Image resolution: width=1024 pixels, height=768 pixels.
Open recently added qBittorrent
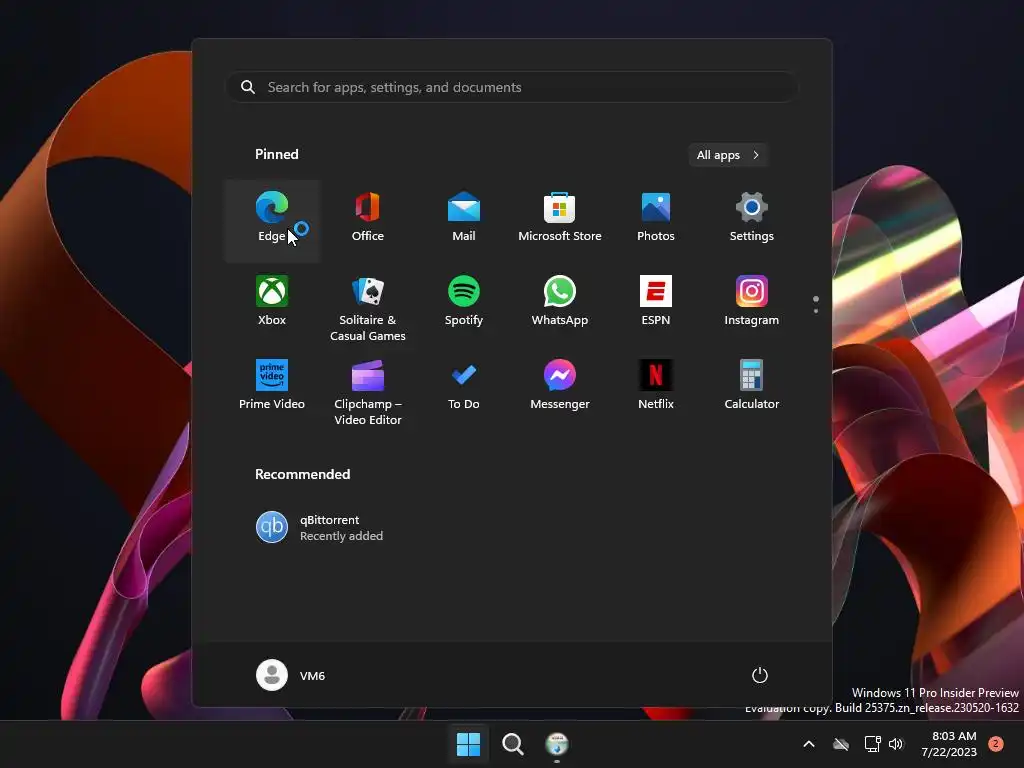[320, 527]
